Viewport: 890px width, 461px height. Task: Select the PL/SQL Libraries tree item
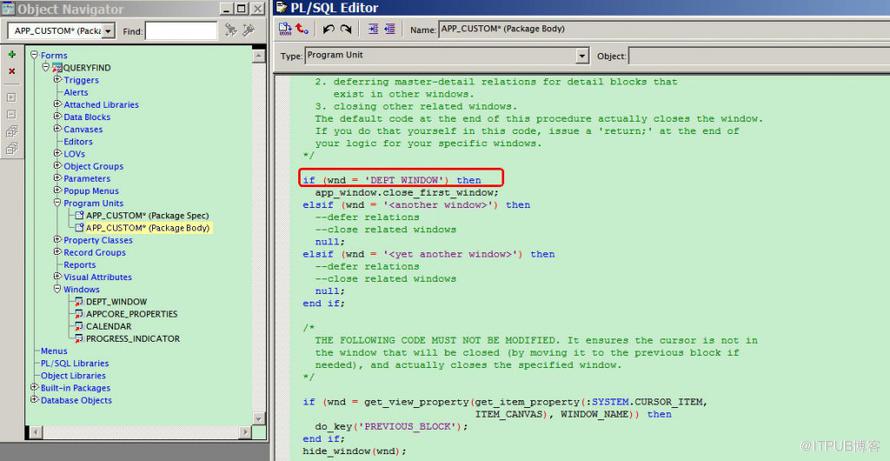74,363
